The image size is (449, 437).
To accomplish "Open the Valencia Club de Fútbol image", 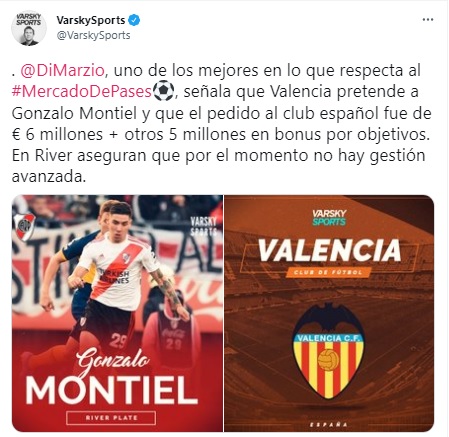I will [x=329, y=313].
